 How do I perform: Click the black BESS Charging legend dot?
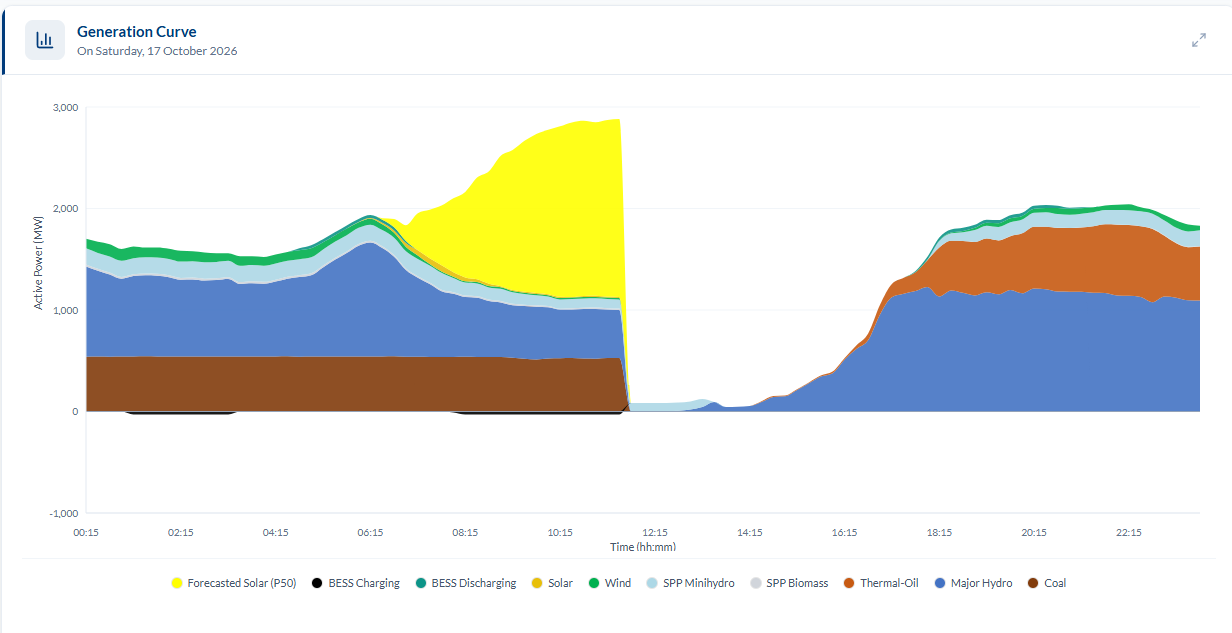click(318, 583)
